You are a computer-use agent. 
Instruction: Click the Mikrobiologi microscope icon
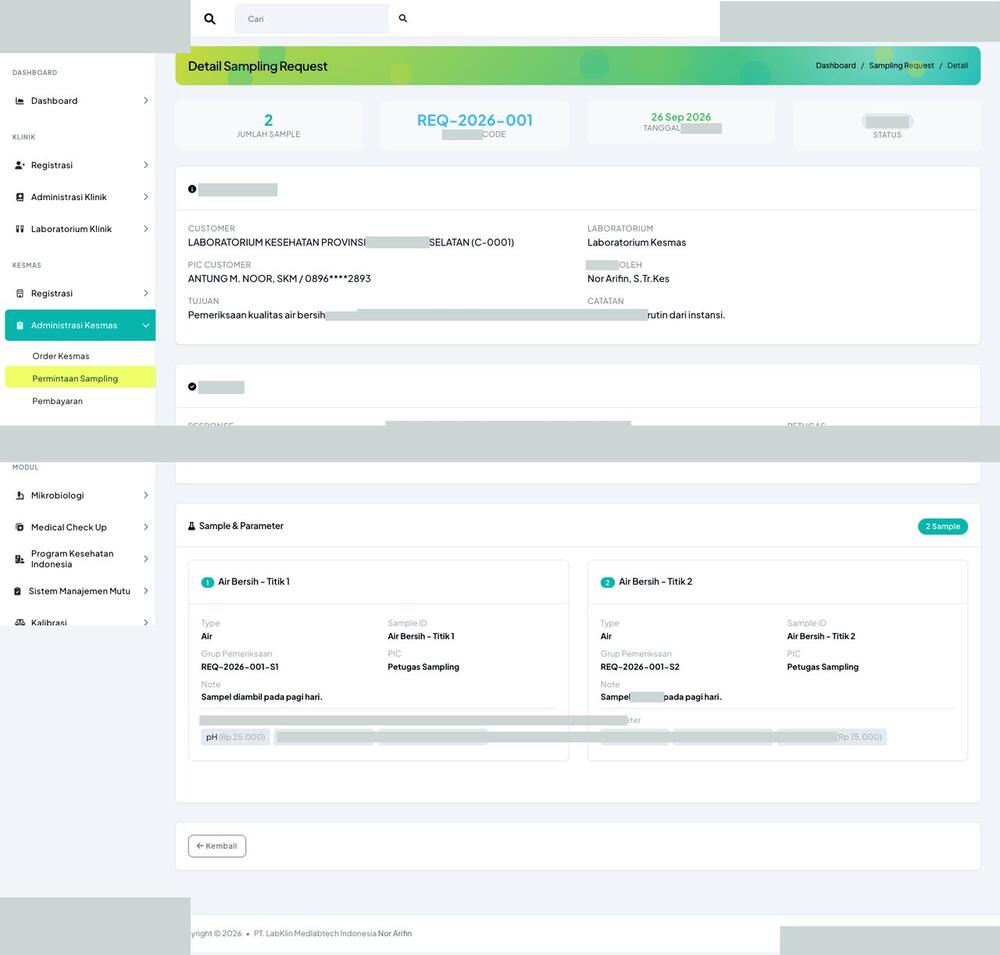pyautogui.click(x=20, y=496)
